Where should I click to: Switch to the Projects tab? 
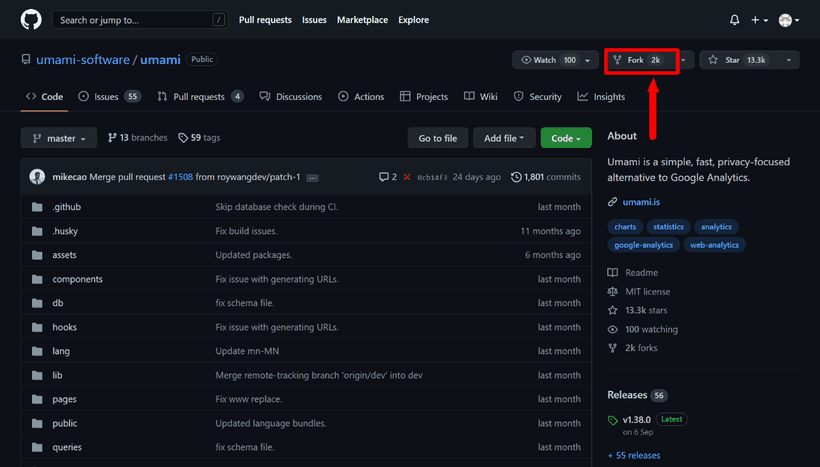[424, 97]
